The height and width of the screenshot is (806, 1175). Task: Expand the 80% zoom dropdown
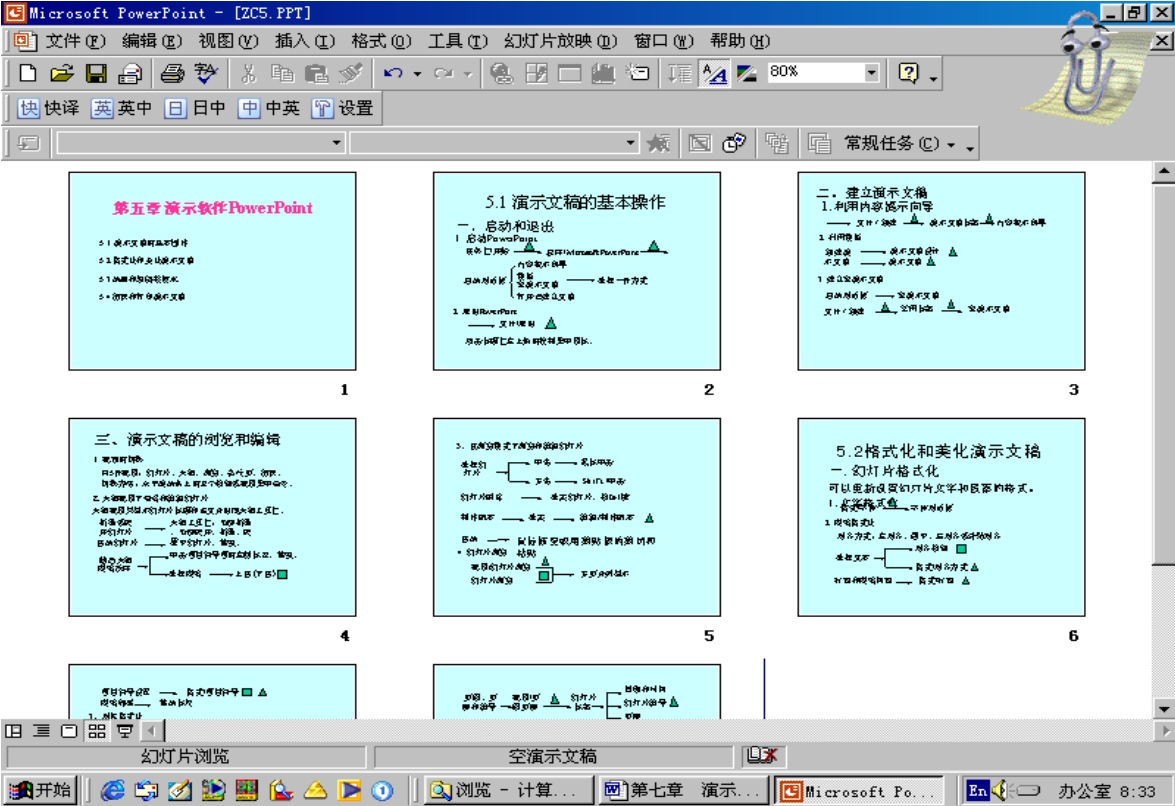(x=870, y=73)
